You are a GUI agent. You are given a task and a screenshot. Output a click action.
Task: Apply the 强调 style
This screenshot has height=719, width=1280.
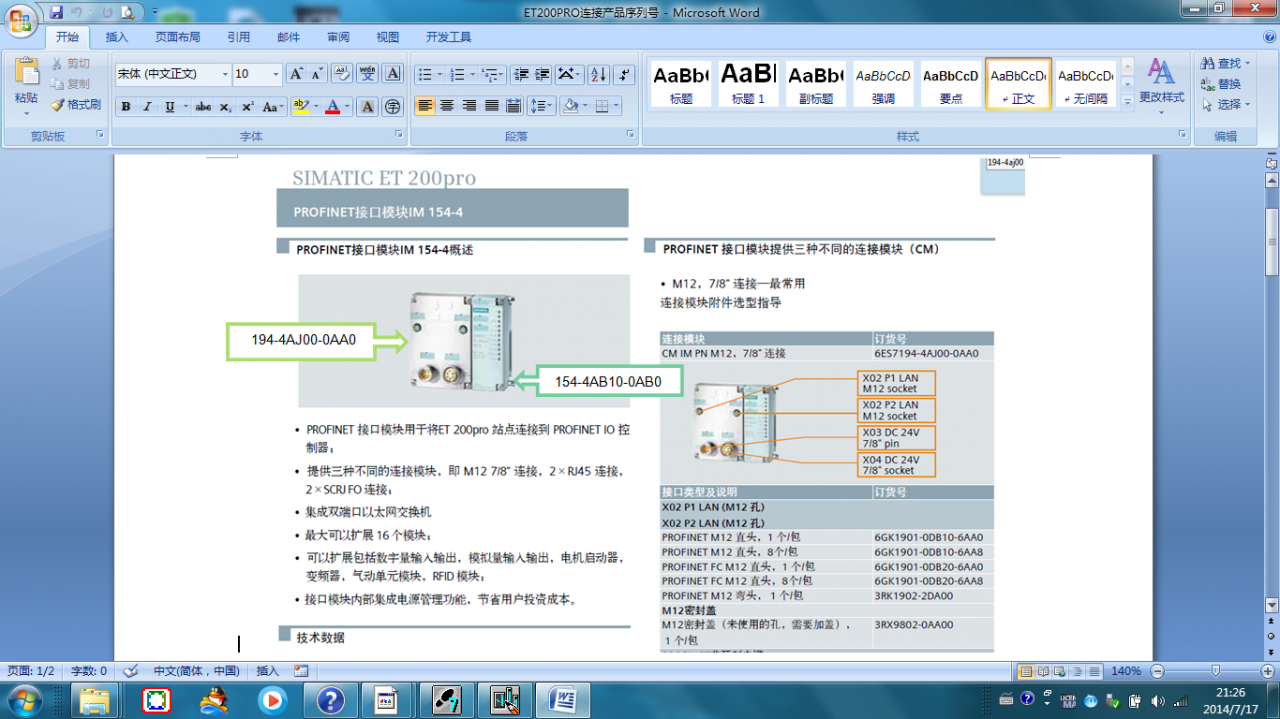(883, 83)
